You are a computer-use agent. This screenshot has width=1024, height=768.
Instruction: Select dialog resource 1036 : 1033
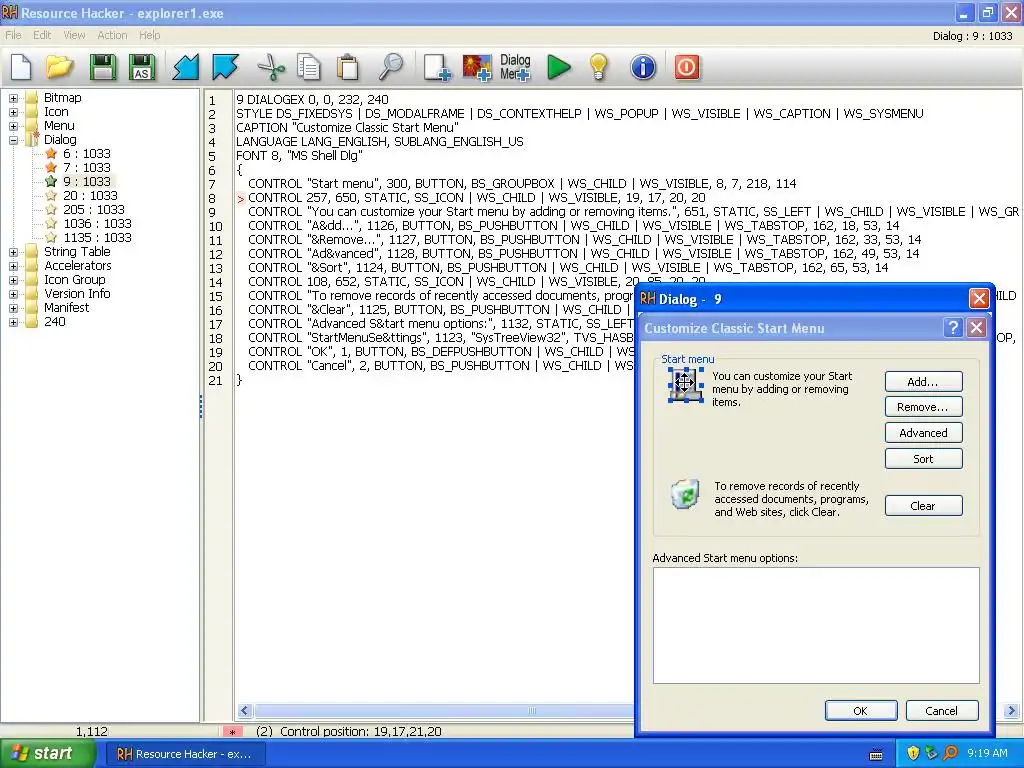click(x=97, y=223)
